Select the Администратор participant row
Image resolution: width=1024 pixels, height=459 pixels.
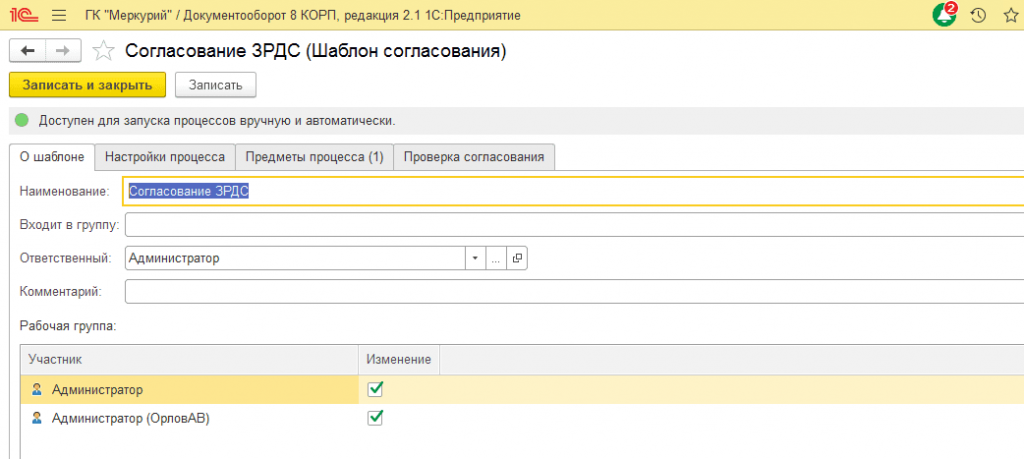pos(522,390)
